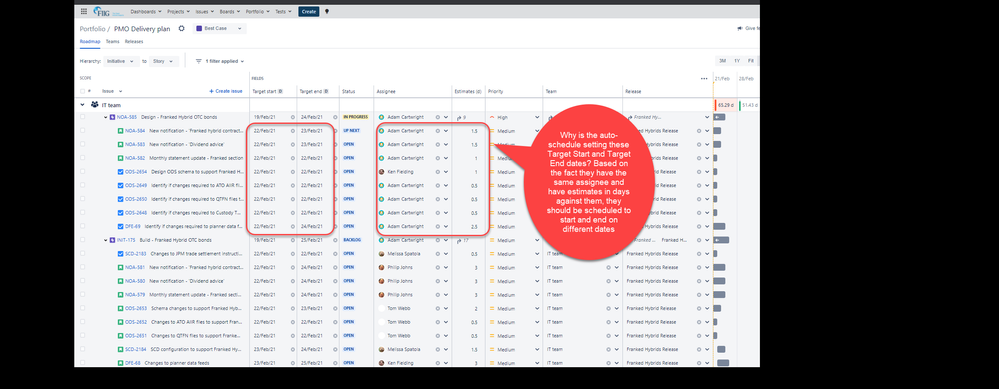999x389 pixels.
Task: Click Adam Cartwright avatar in NOA-584 row
Action: tap(382, 131)
